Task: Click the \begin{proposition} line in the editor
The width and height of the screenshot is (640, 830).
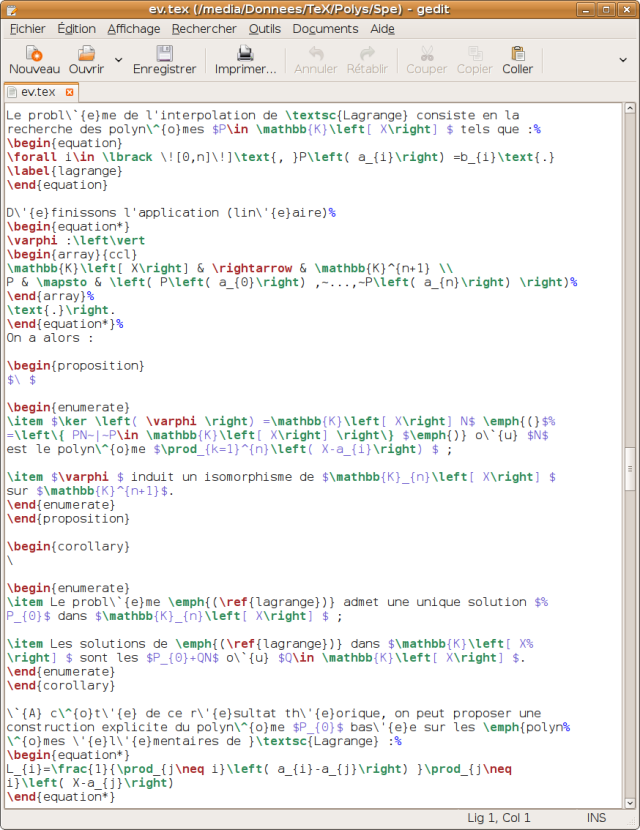Action: pyautogui.click(x=57, y=366)
